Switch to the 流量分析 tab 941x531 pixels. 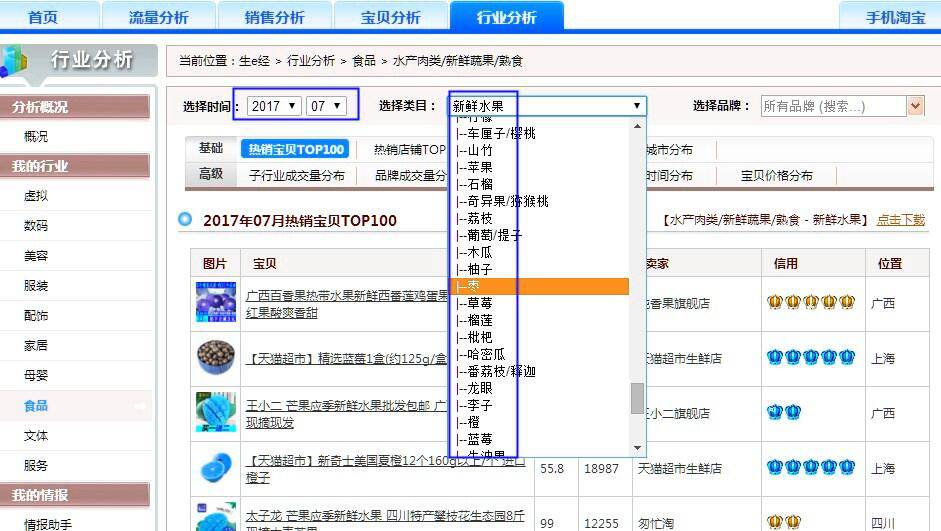pyautogui.click(x=158, y=17)
